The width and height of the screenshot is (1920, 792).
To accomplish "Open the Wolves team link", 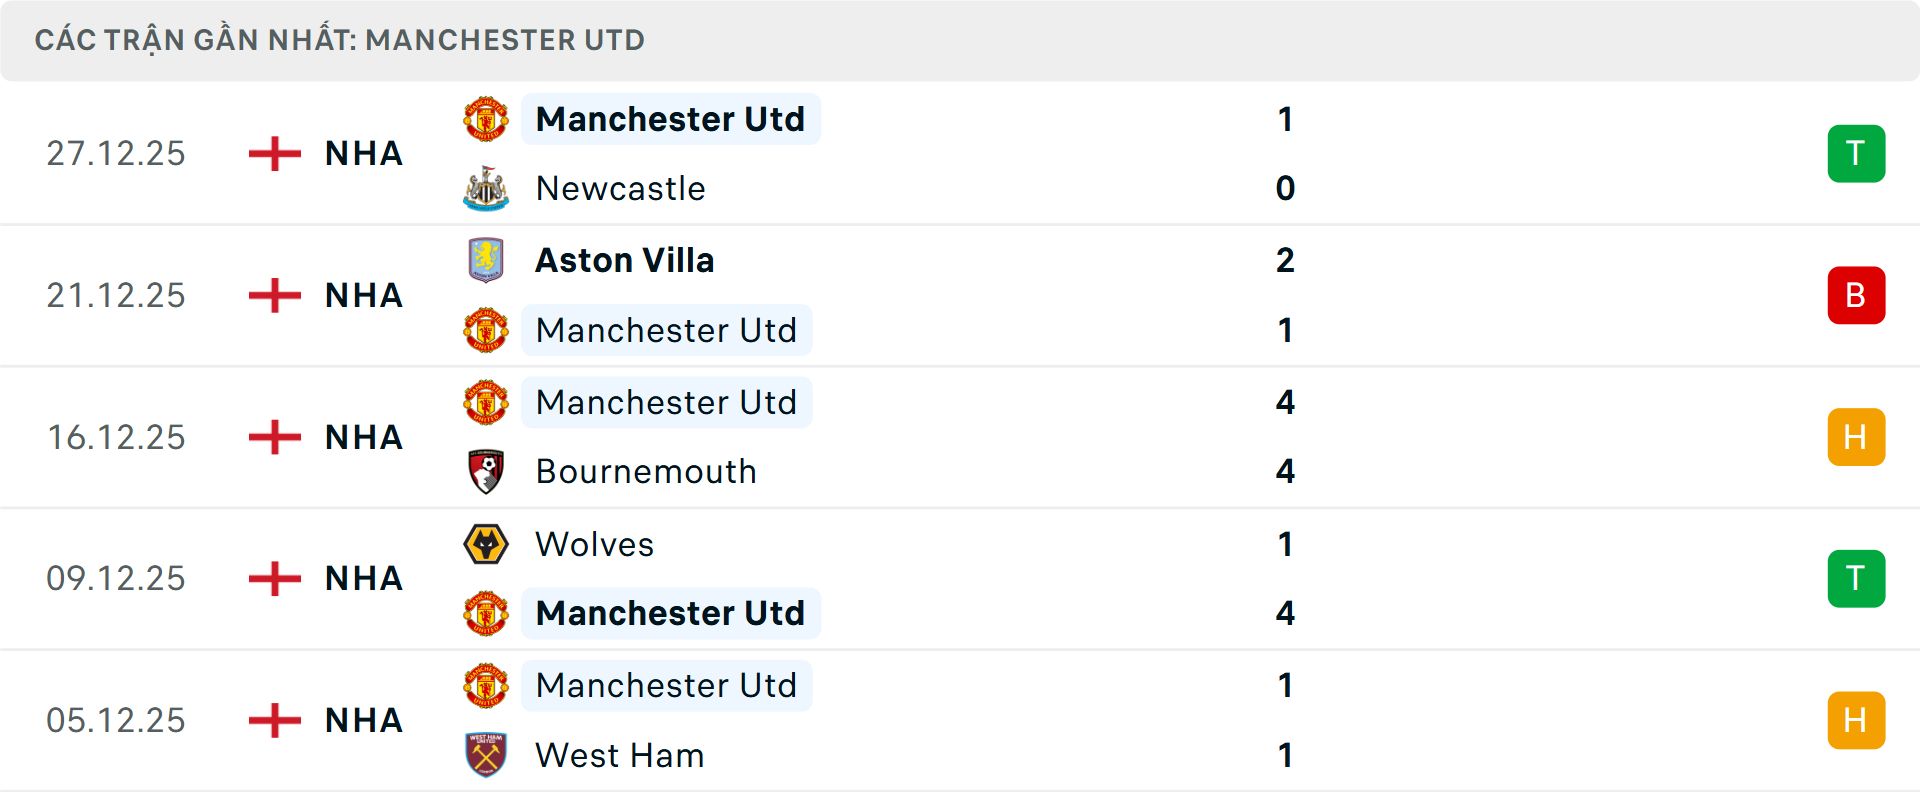I will coord(595,544).
